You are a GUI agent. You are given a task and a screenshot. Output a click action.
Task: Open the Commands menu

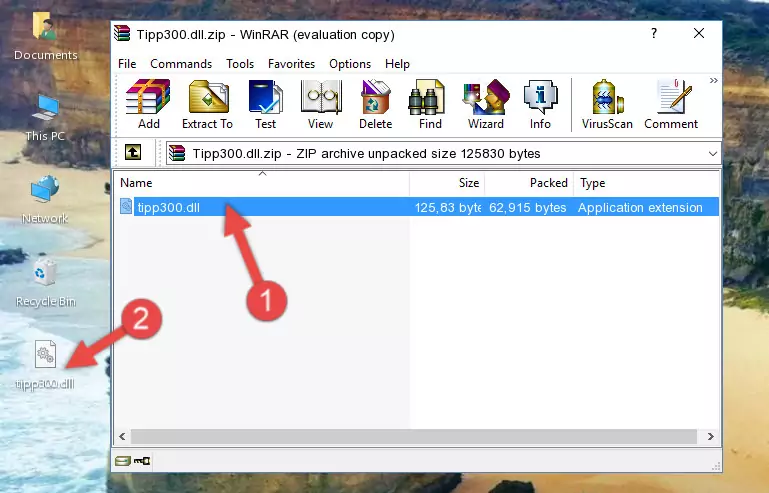pyautogui.click(x=181, y=64)
